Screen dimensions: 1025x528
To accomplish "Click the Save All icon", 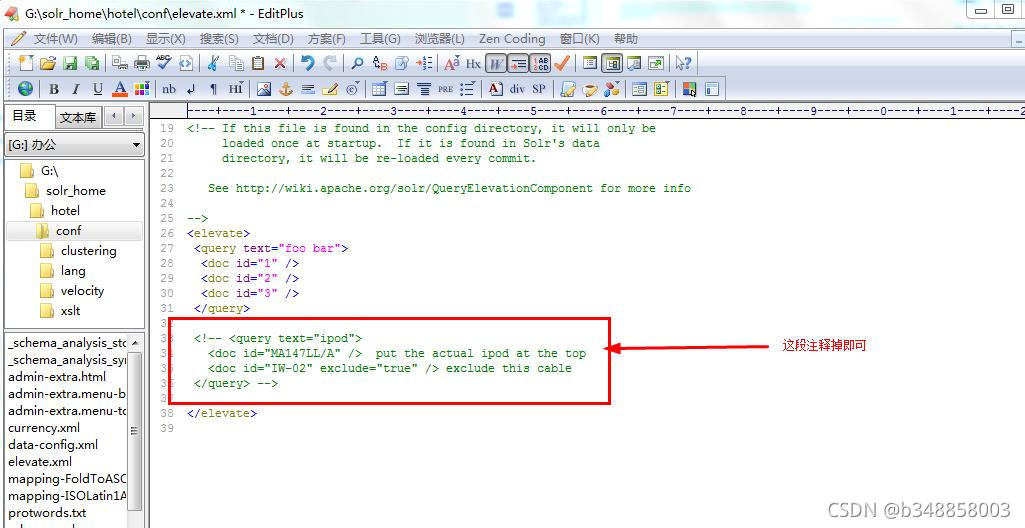I will point(92,63).
